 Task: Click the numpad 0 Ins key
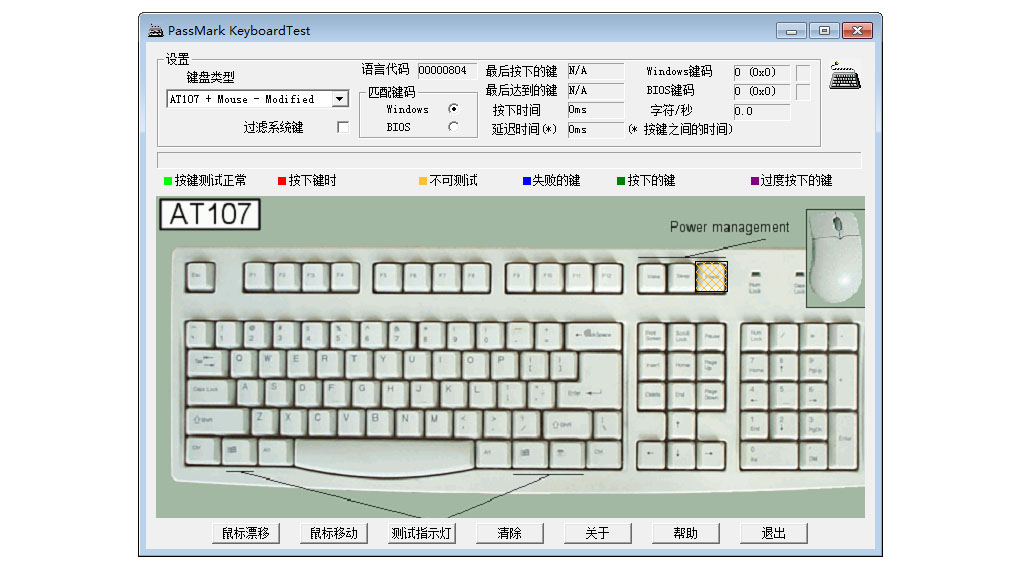click(770, 455)
